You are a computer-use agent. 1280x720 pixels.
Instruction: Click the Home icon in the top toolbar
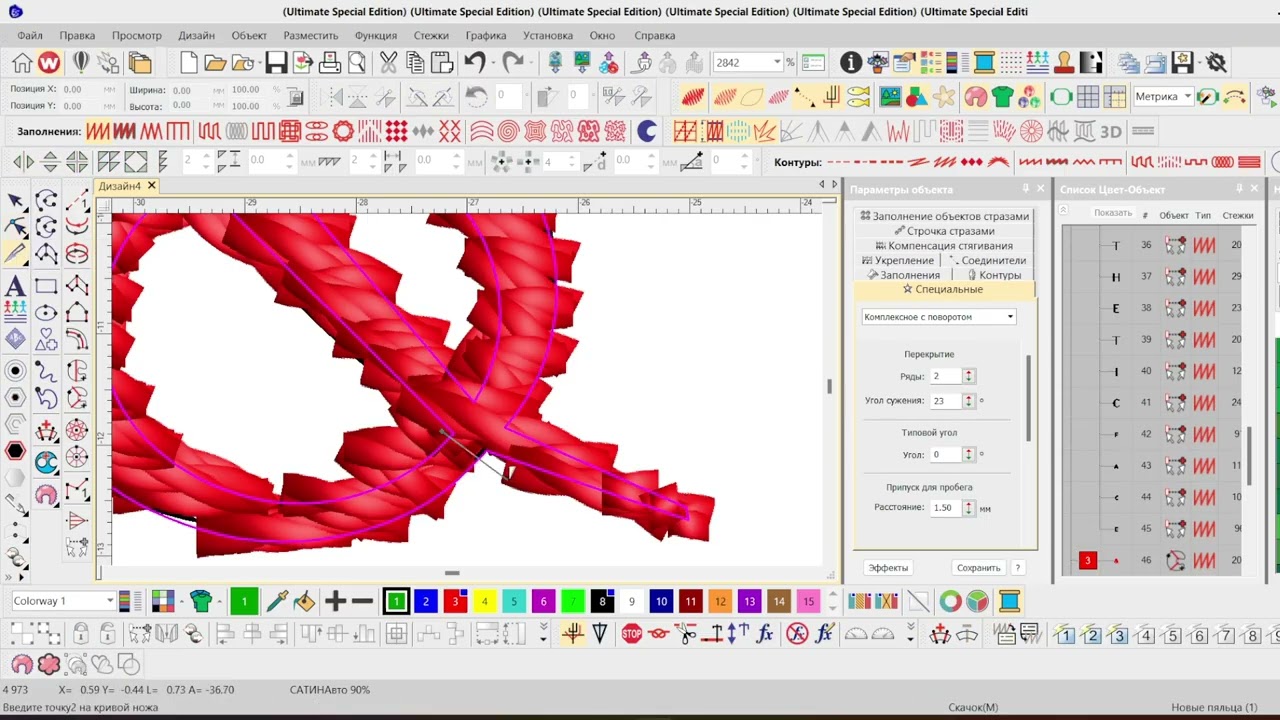click(x=22, y=63)
